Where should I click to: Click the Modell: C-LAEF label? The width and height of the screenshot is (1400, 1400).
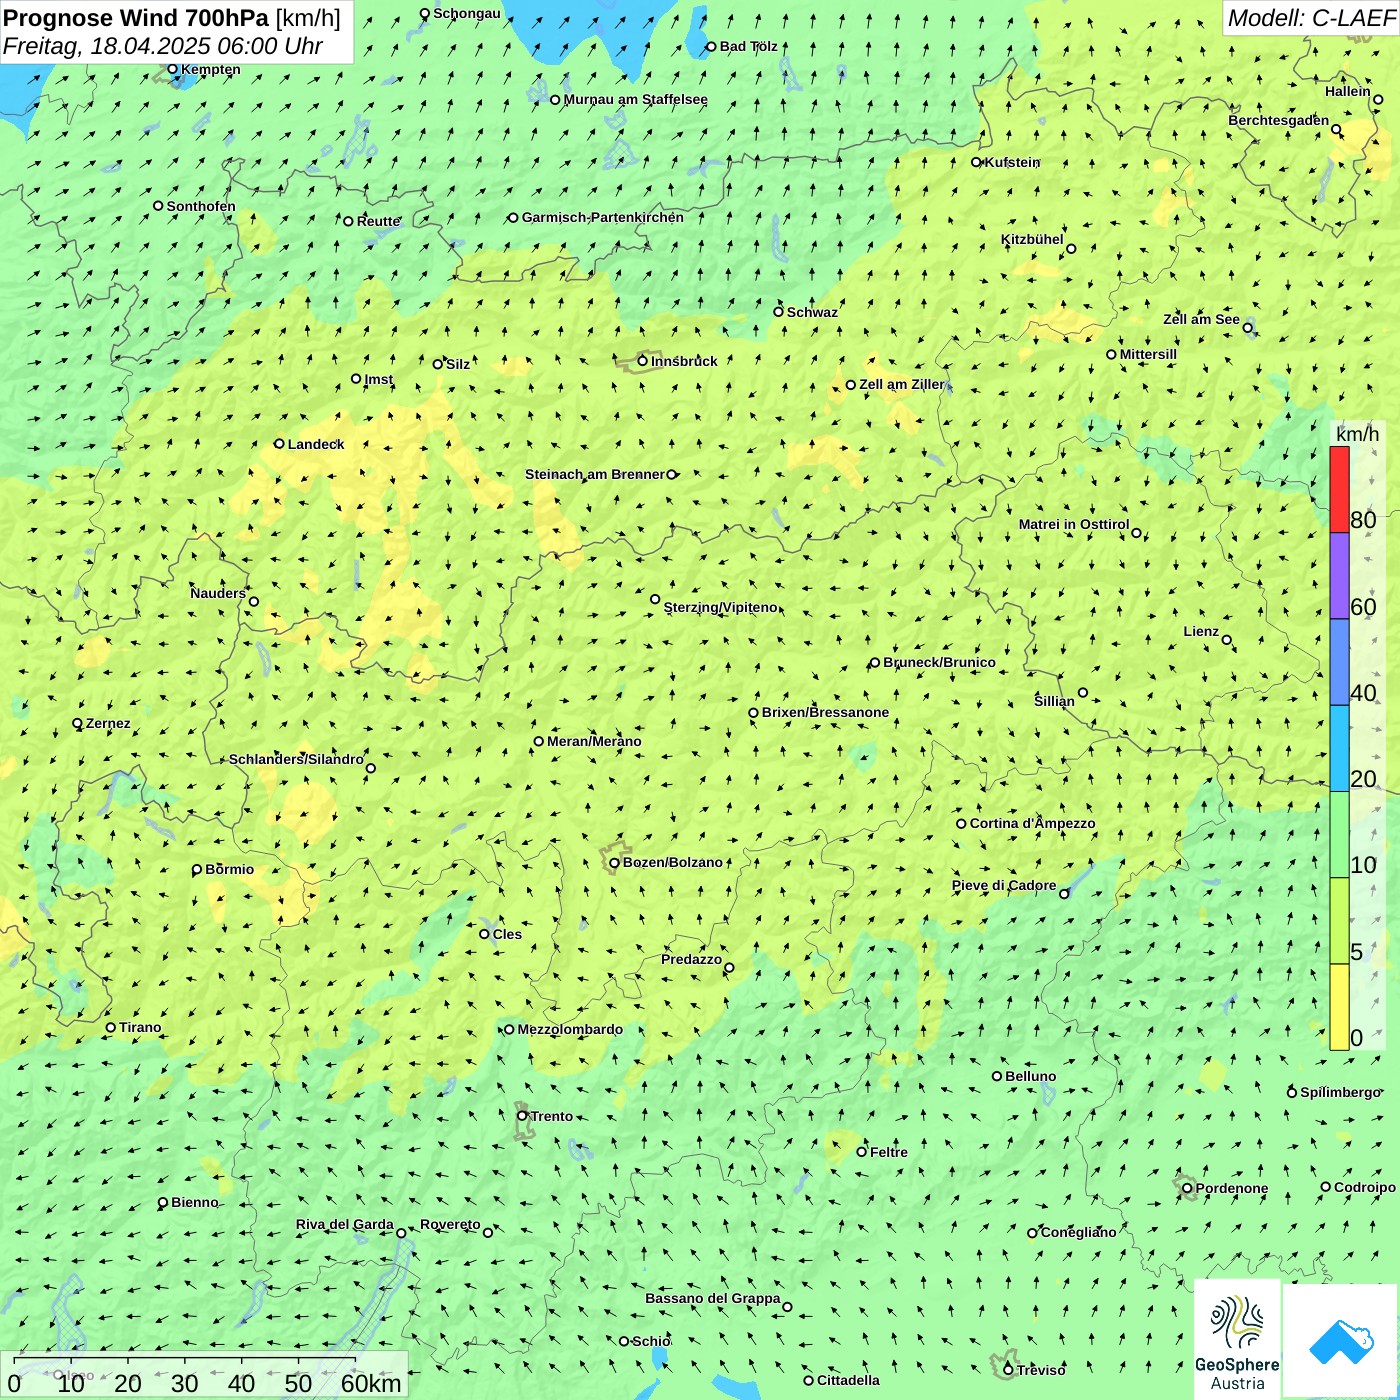(x=1311, y=17)
